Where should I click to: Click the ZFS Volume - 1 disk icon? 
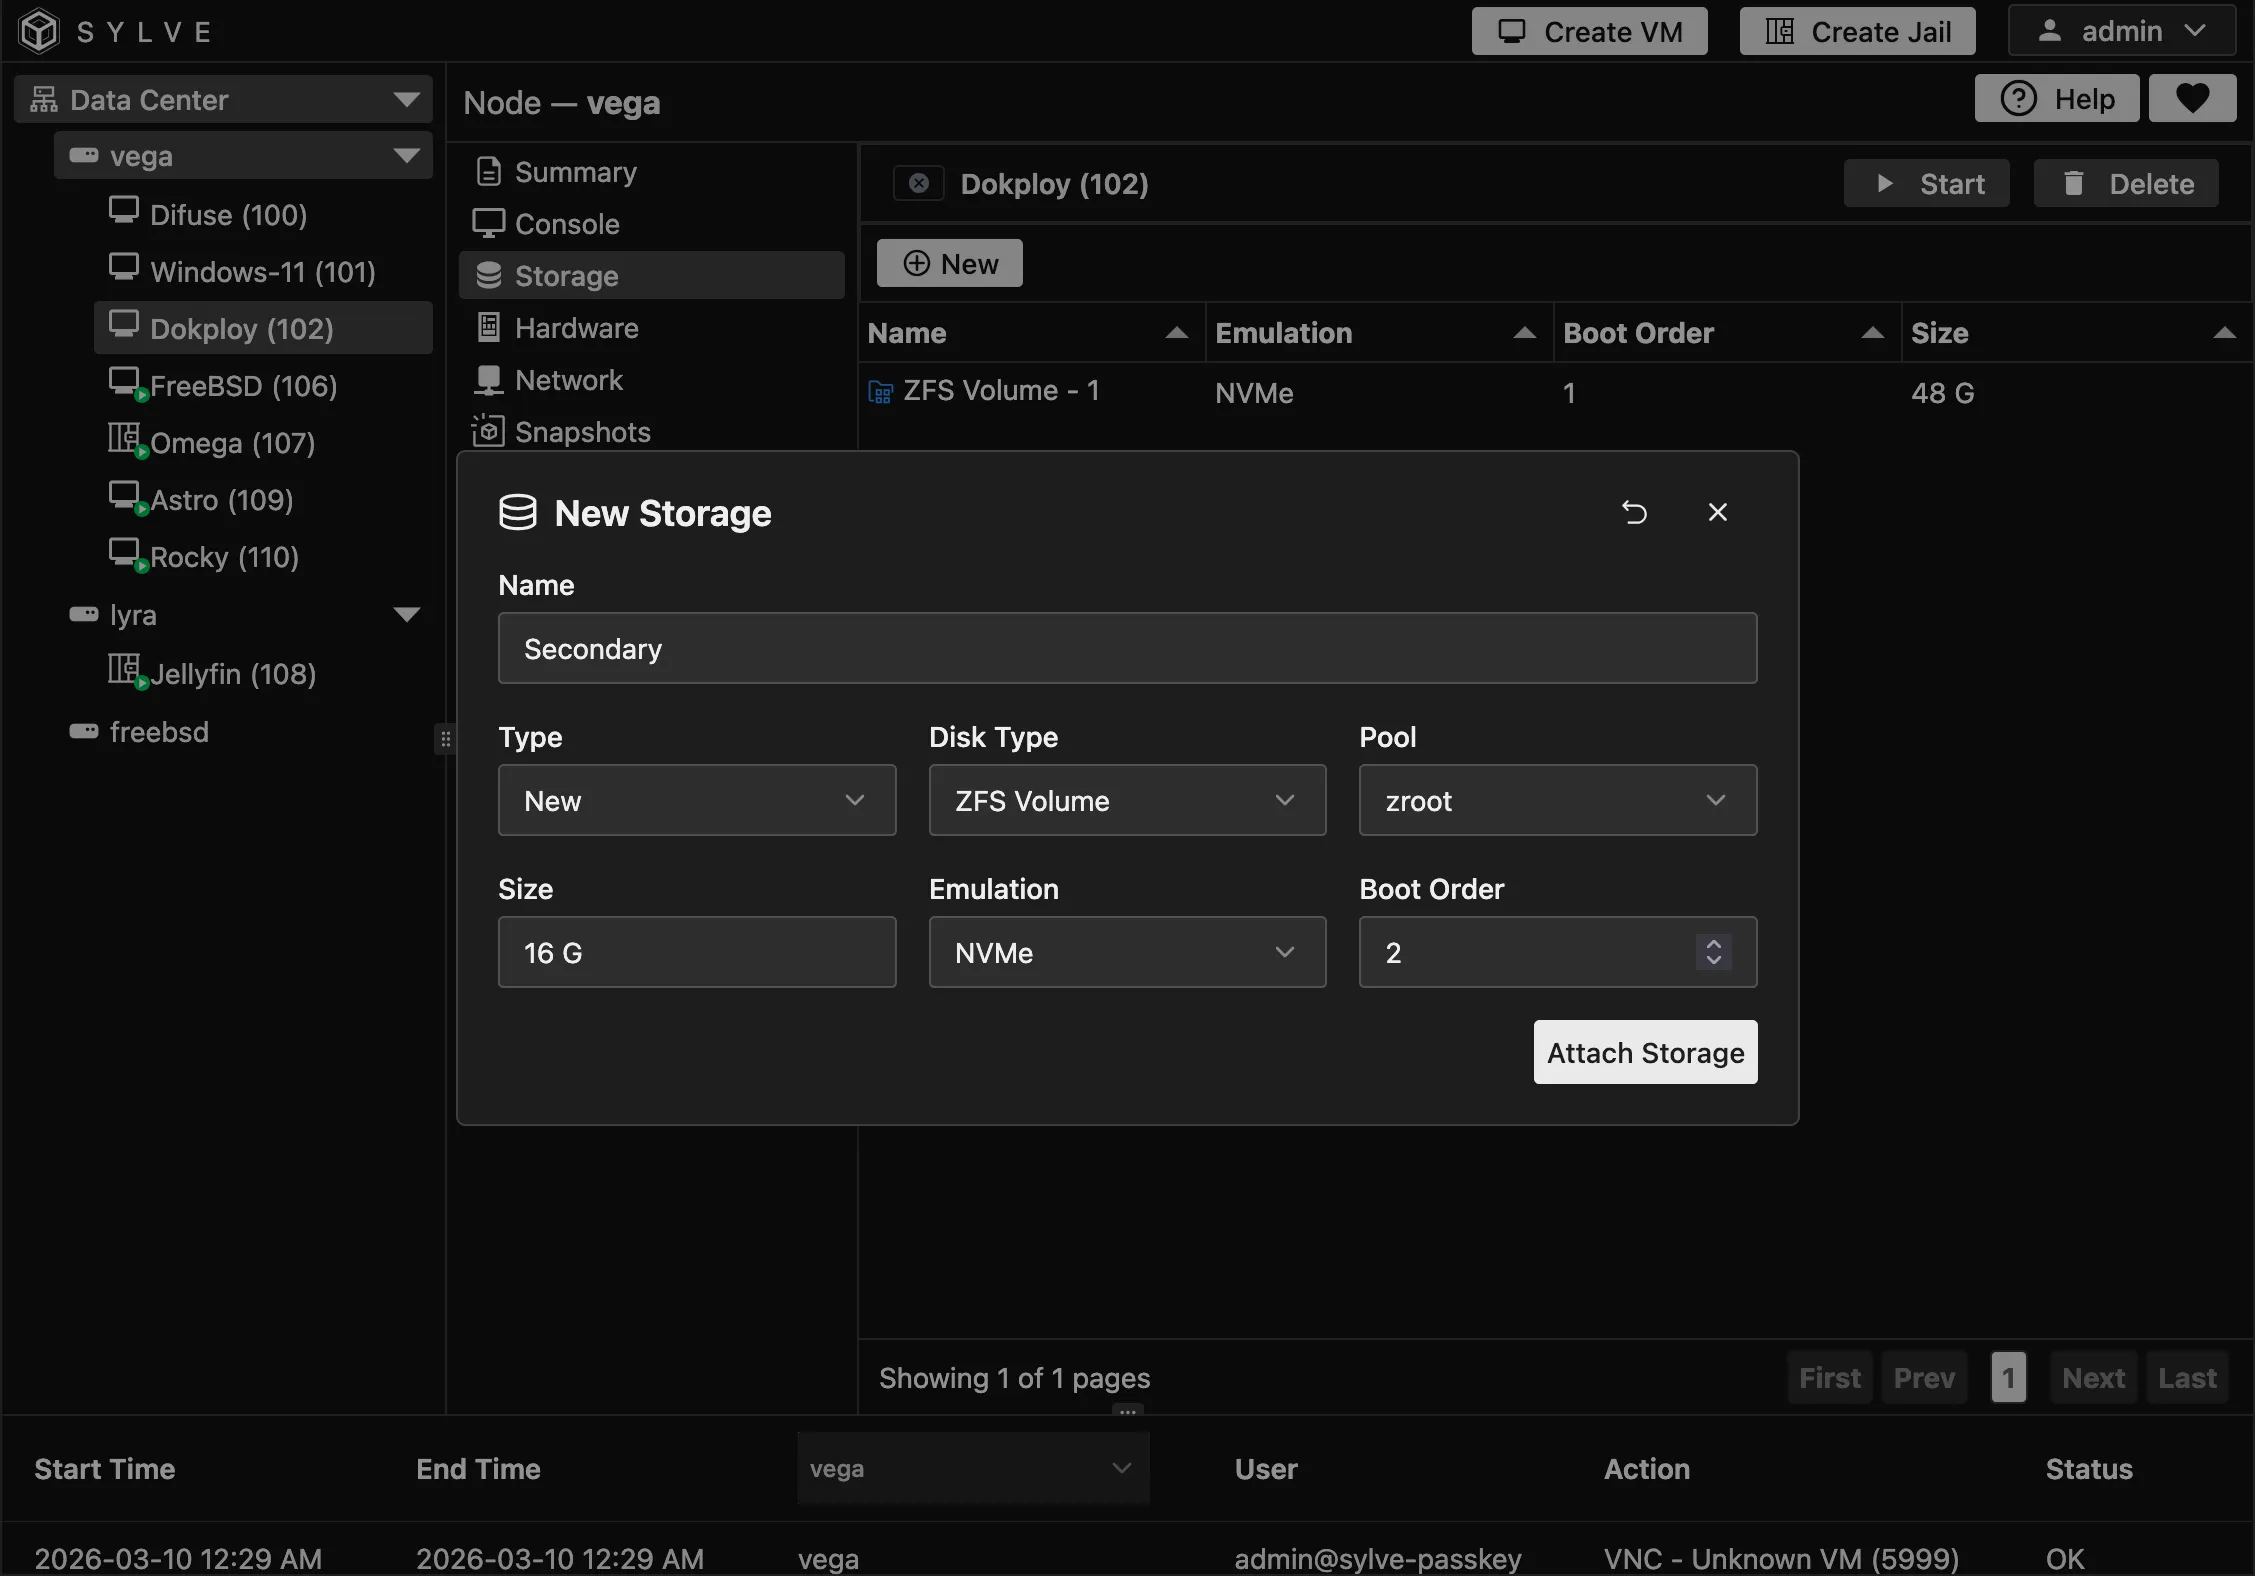[880, 392]
